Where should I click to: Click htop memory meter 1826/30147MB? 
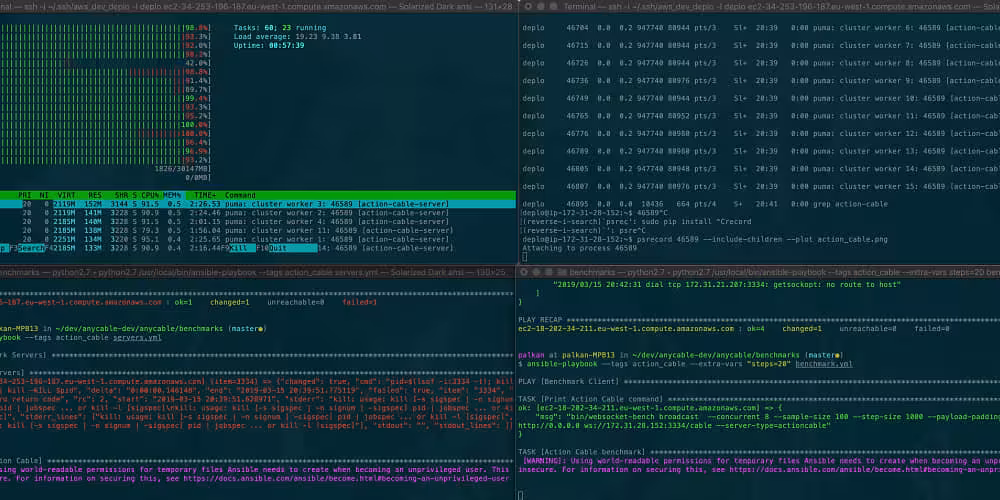[x=182, y=169]
